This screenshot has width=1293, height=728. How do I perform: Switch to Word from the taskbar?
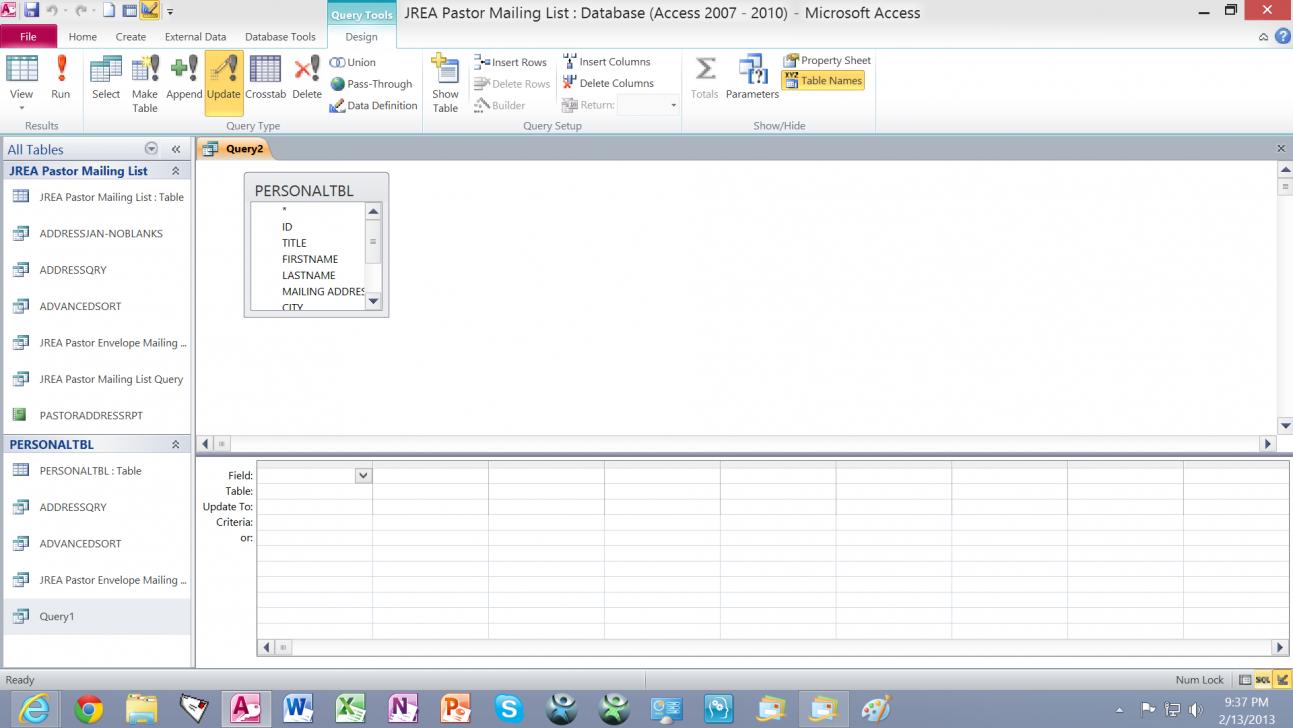pos(298,709)
